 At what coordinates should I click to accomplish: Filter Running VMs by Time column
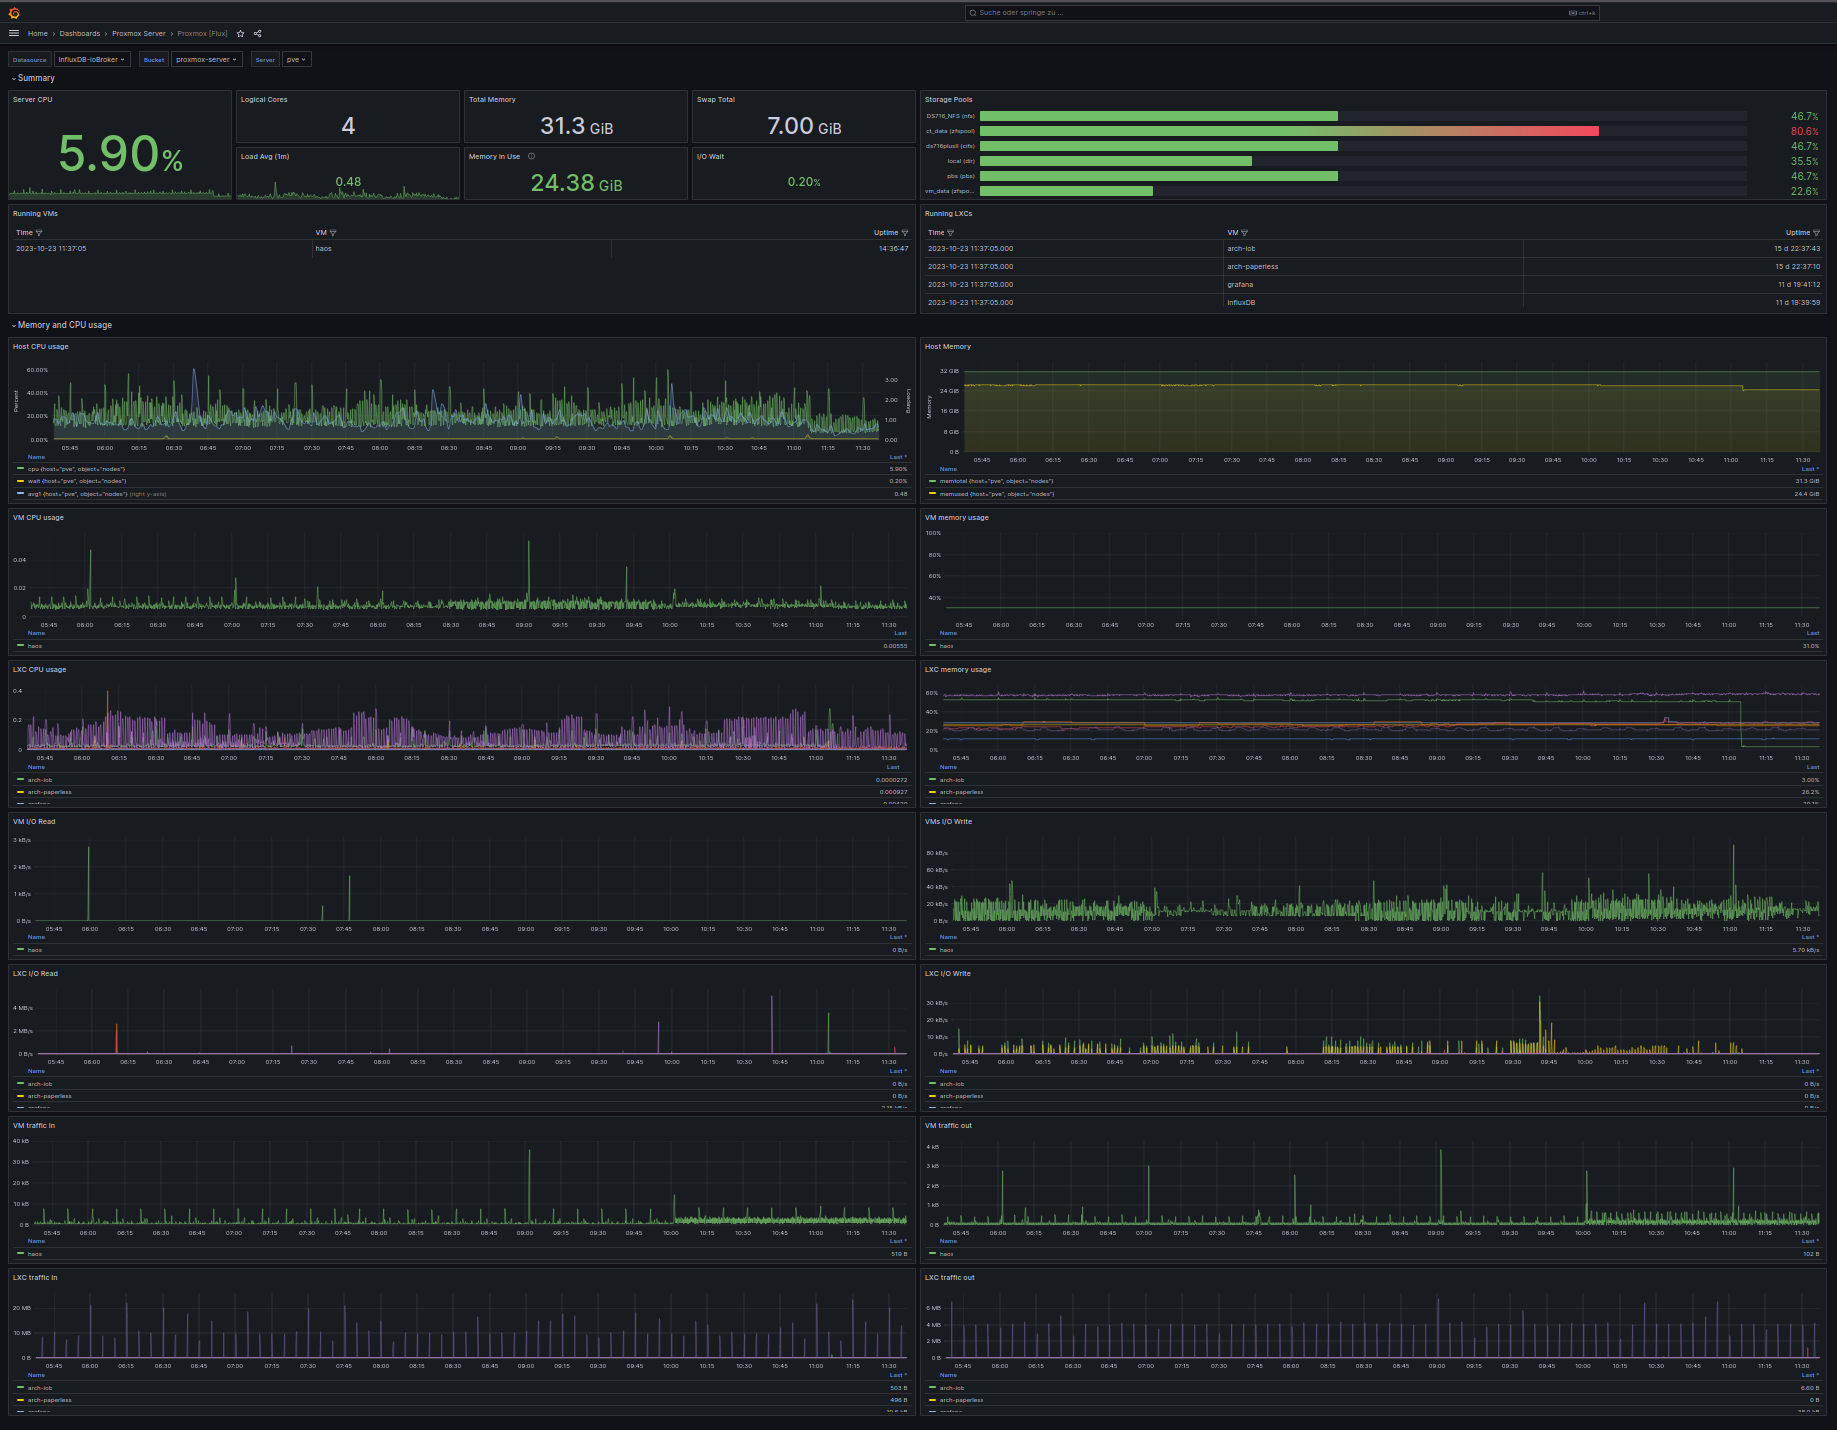39,233
